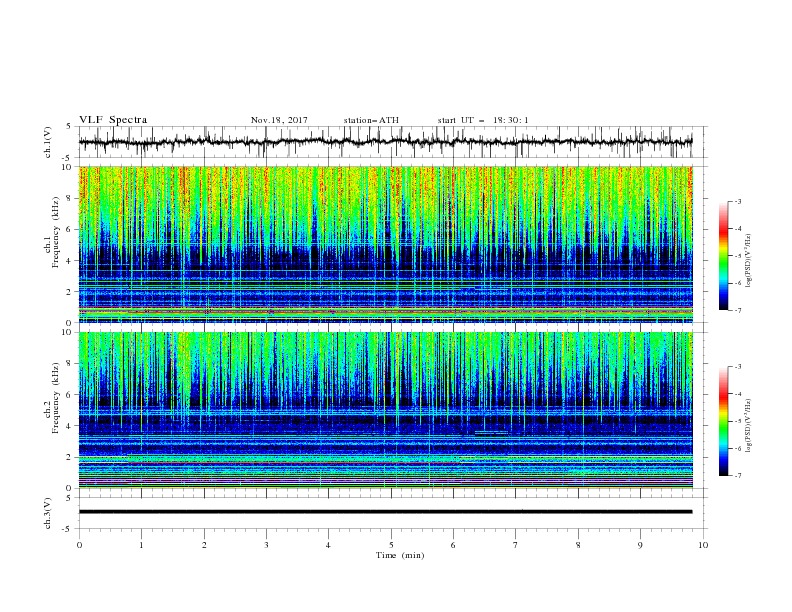Select the ch.1 "Frequency (kHz)" axis label
The height and width of the screenshot is (612, 792).
click(56, 232)
